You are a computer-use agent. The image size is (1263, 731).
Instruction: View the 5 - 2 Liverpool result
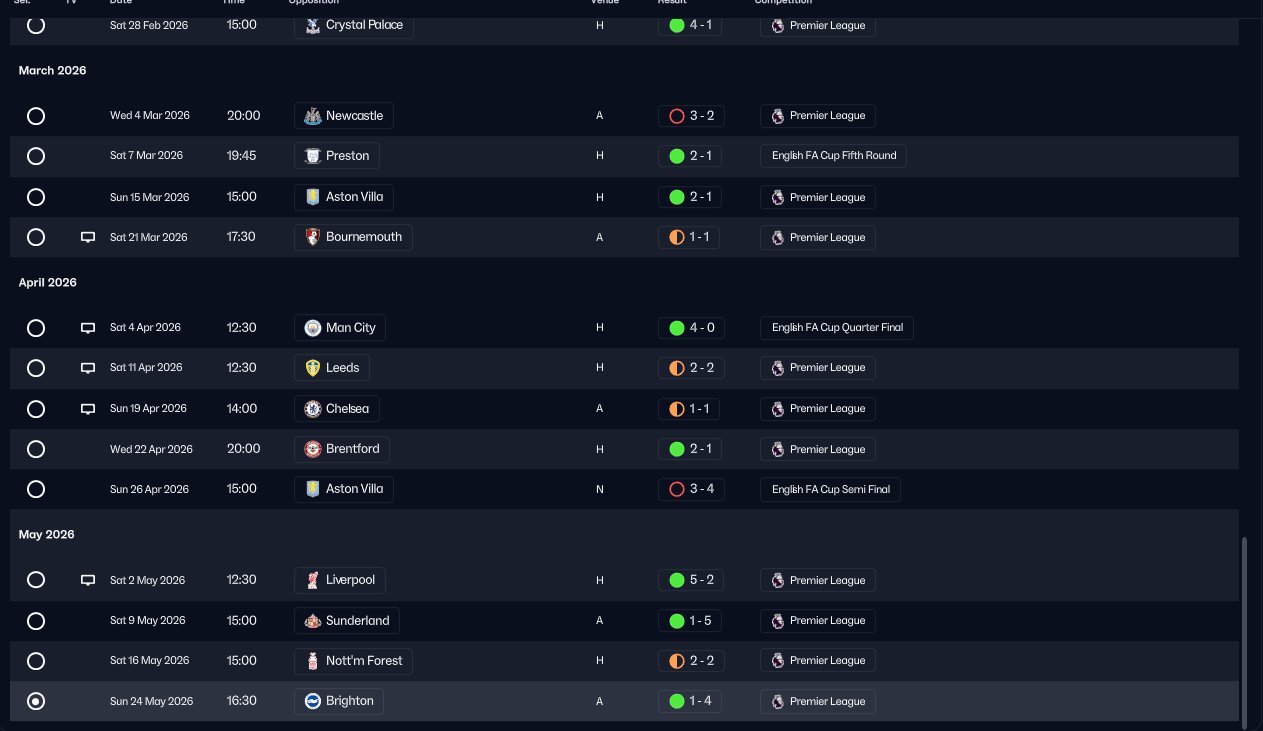[x=691, y=580]
